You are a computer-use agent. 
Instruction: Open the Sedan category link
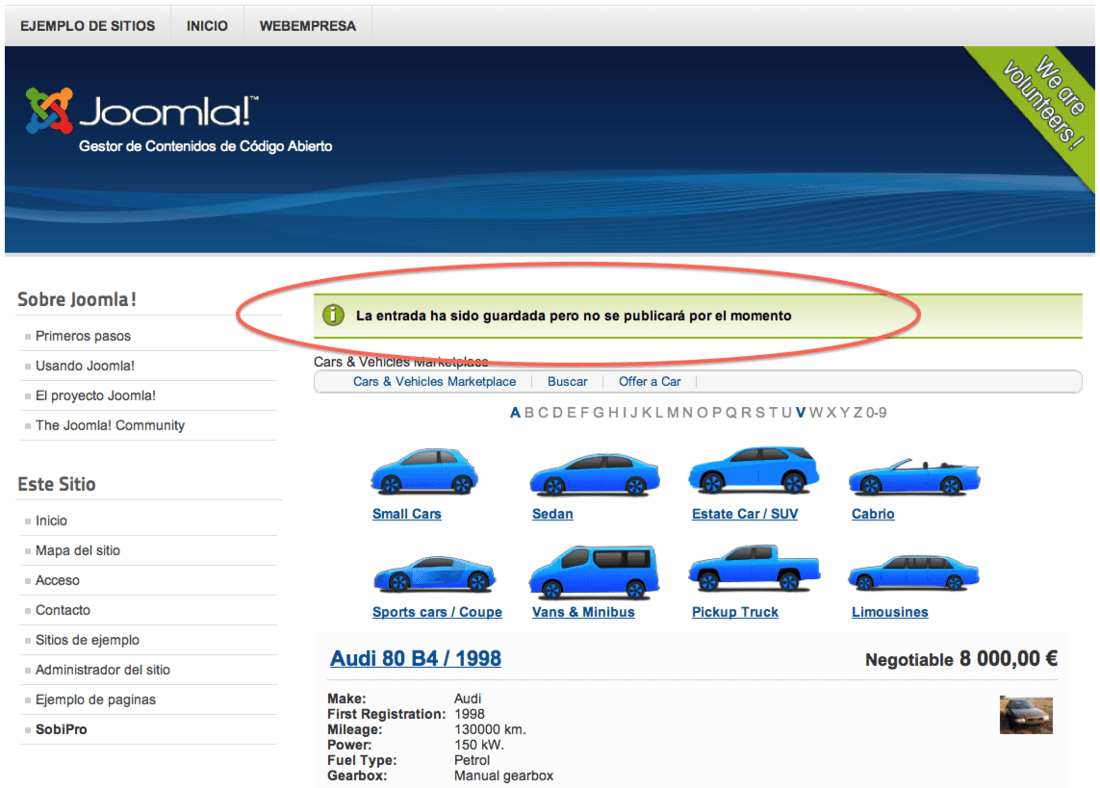pos(553,514)
